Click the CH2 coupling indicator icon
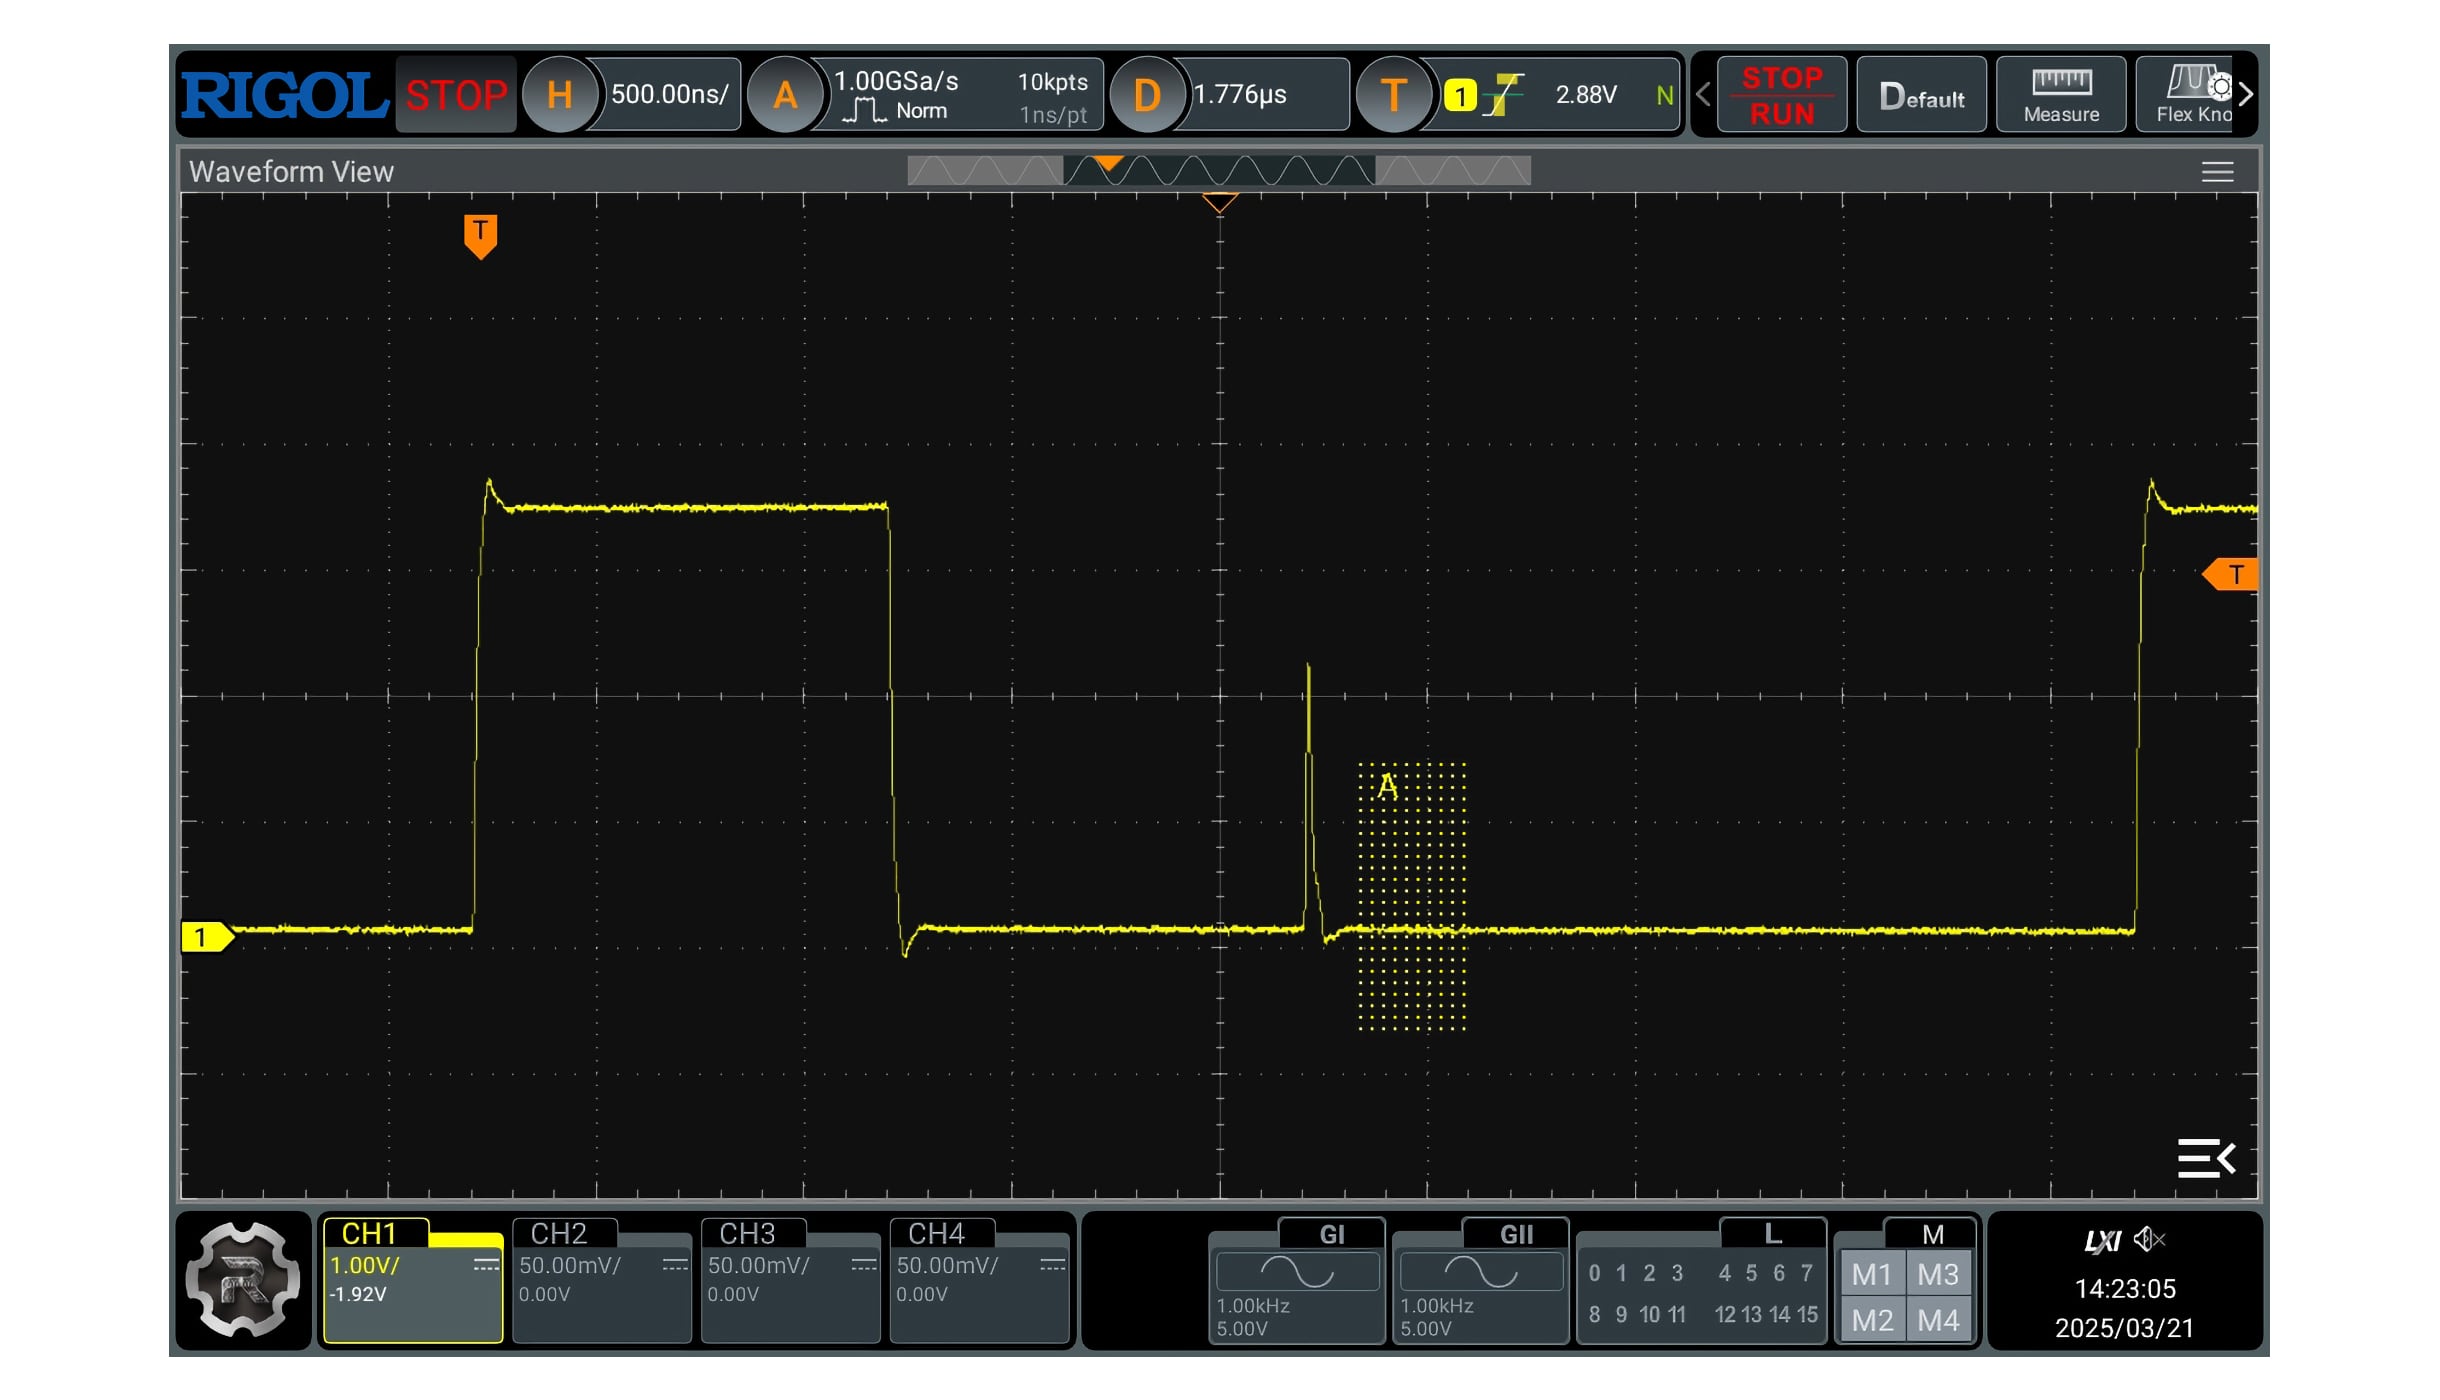This screenshot has width=2440, height=1400. pos(675,1266)
